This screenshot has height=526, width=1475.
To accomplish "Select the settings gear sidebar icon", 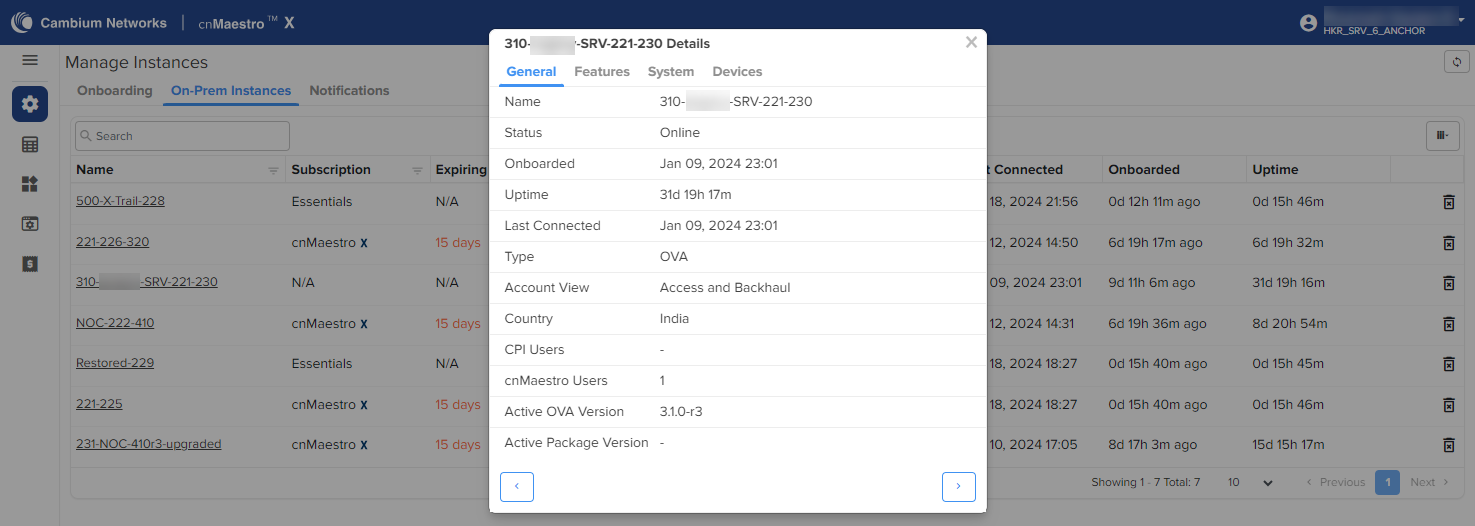I will (x=30, y=104).
